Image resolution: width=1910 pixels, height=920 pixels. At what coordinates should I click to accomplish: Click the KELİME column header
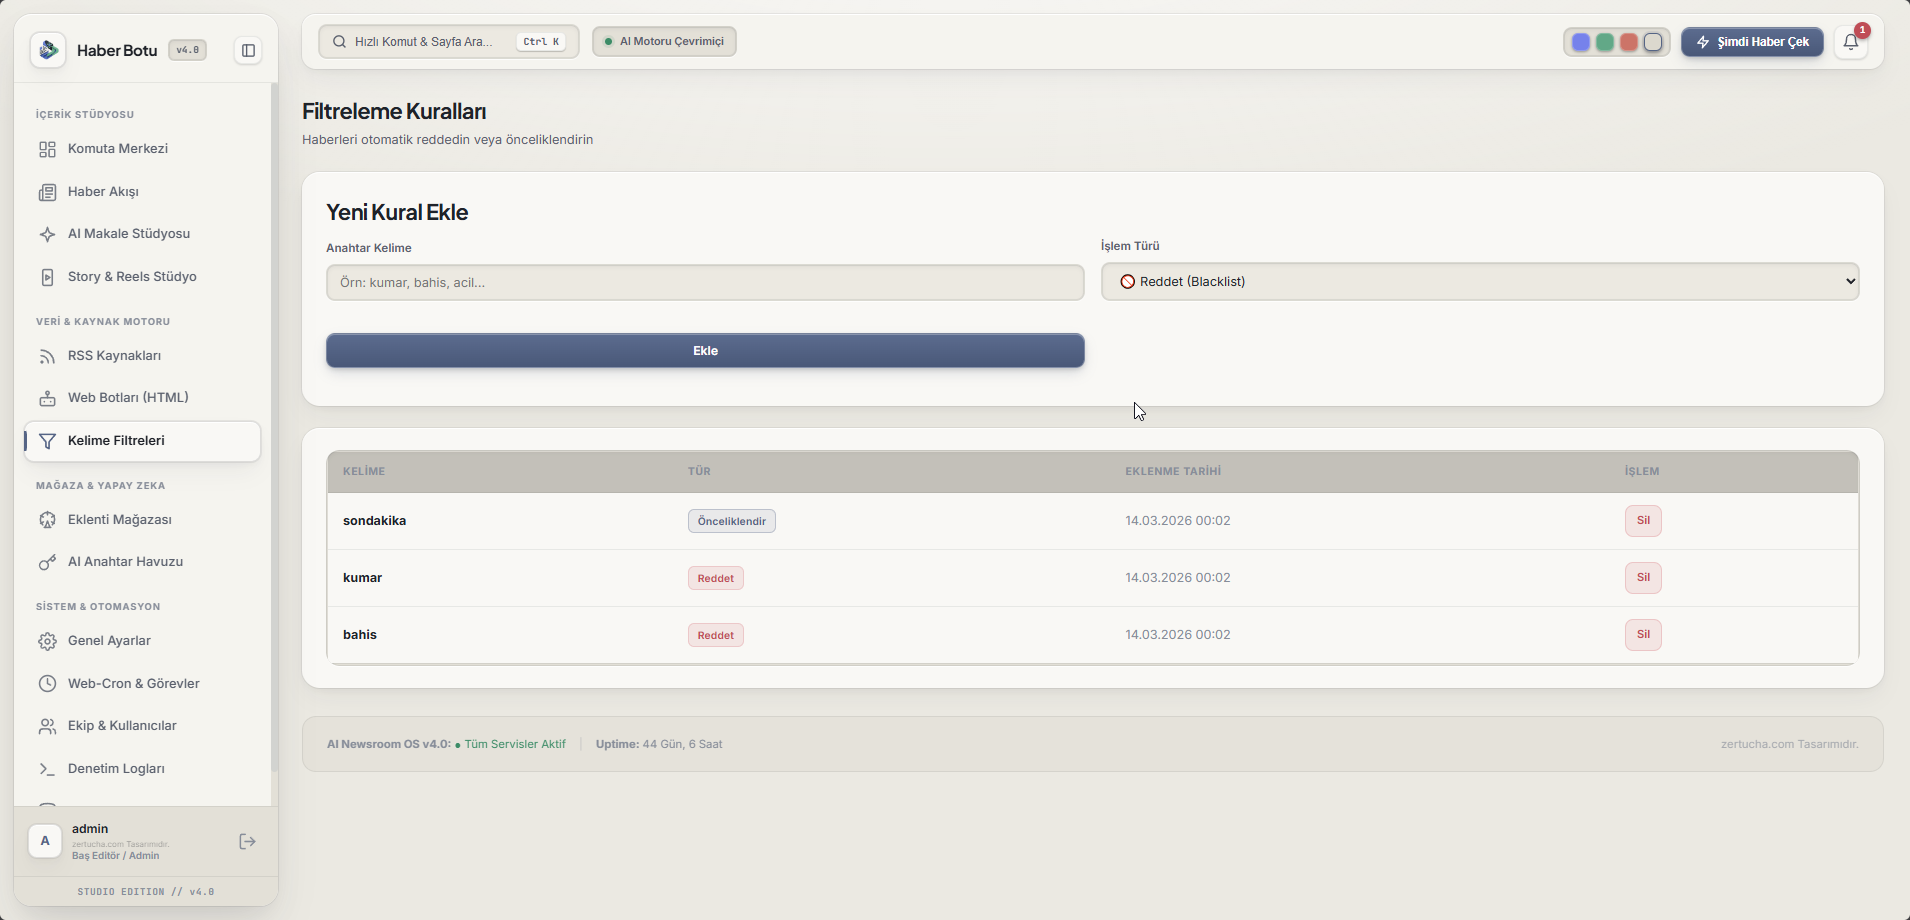pos(364,472)
